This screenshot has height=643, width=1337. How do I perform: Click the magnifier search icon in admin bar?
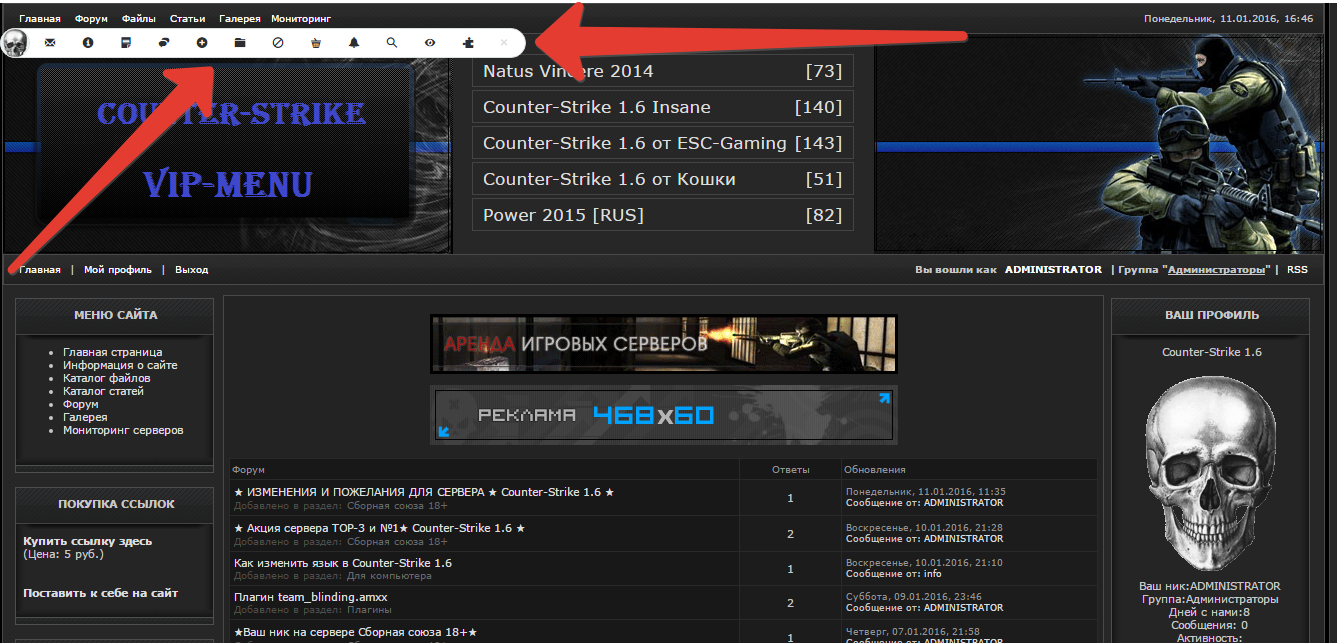[x=392, y=43]
